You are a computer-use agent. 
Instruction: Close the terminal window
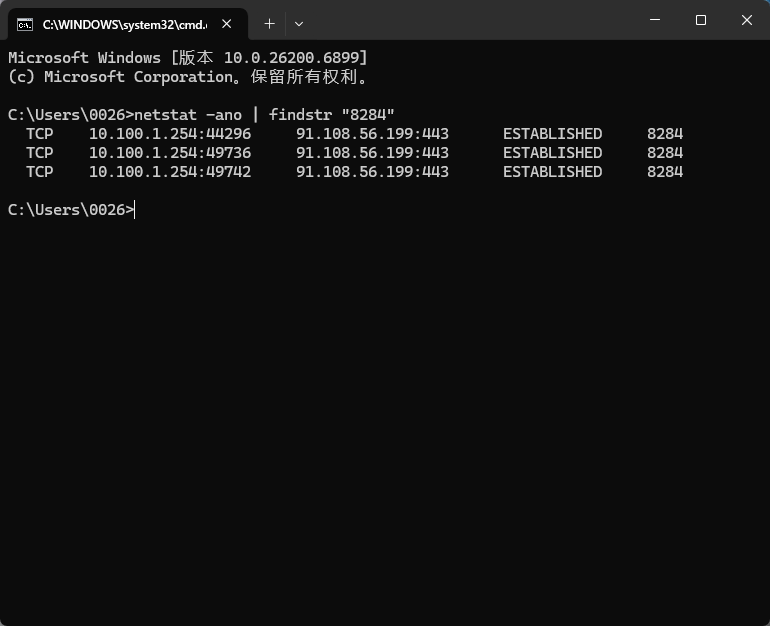(746, 20)
